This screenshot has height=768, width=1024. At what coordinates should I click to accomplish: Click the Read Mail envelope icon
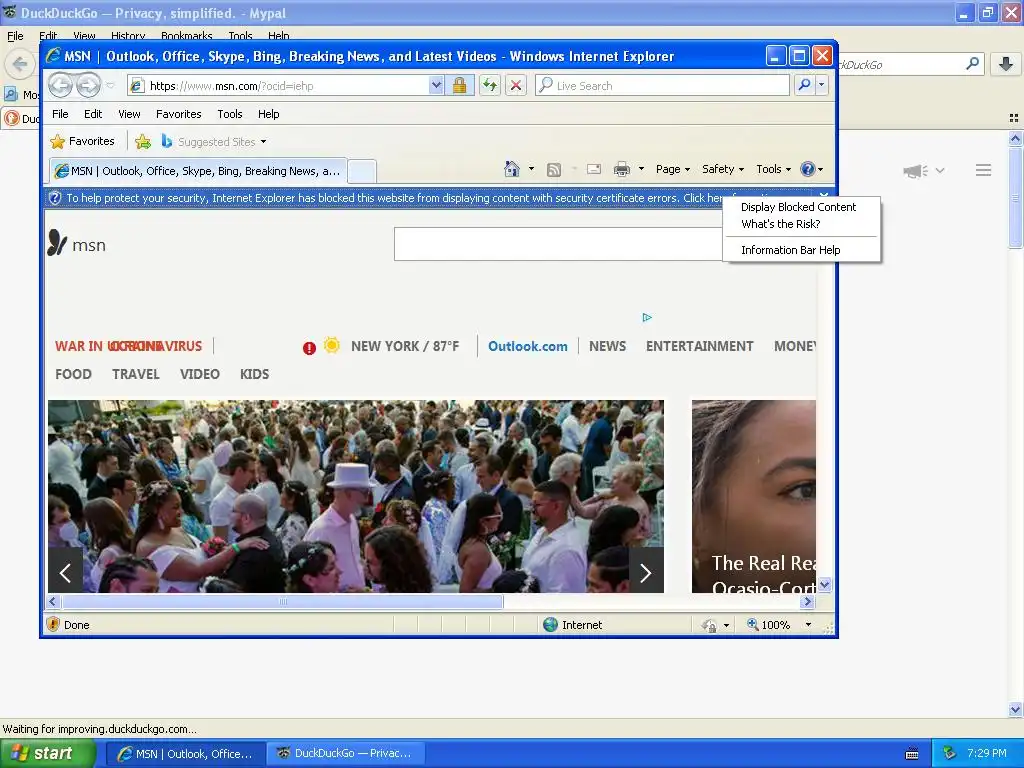(x=594, y=169)
